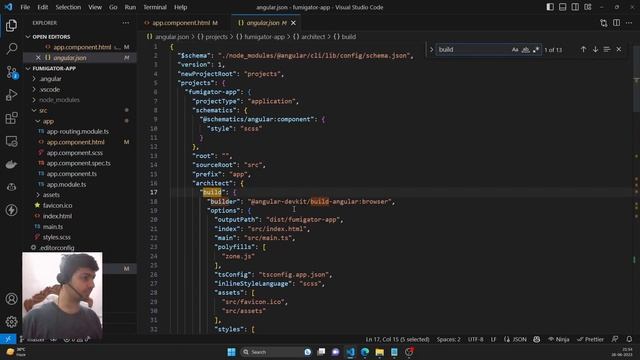The height and width of the screenshot is (360, 640).
Task: Open the File menu
Action: [25, 7]
